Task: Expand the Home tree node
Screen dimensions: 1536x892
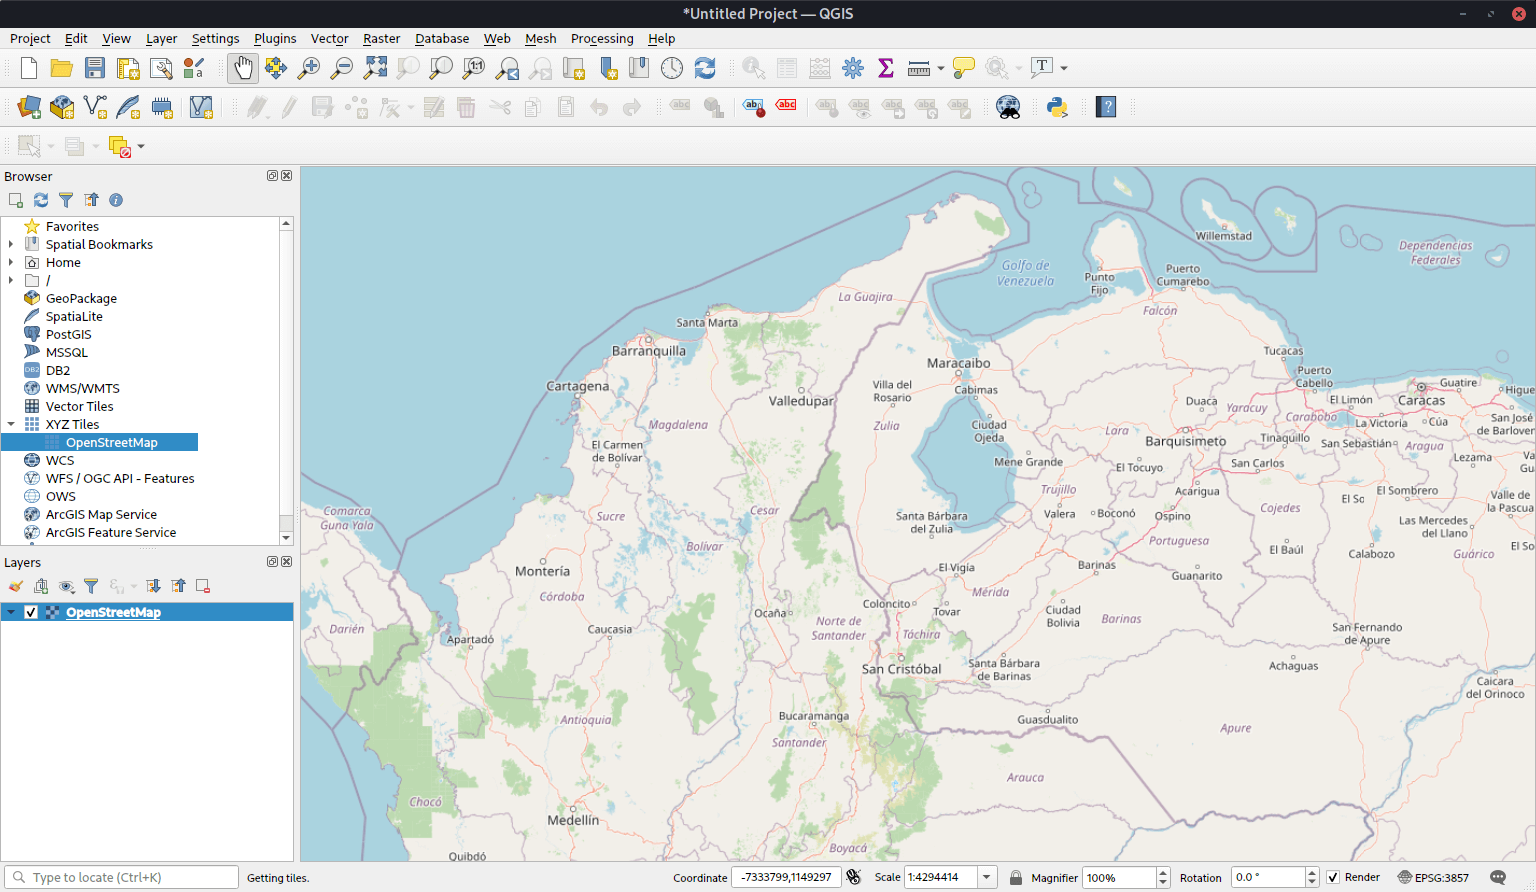Action: [x=11, y=262]
